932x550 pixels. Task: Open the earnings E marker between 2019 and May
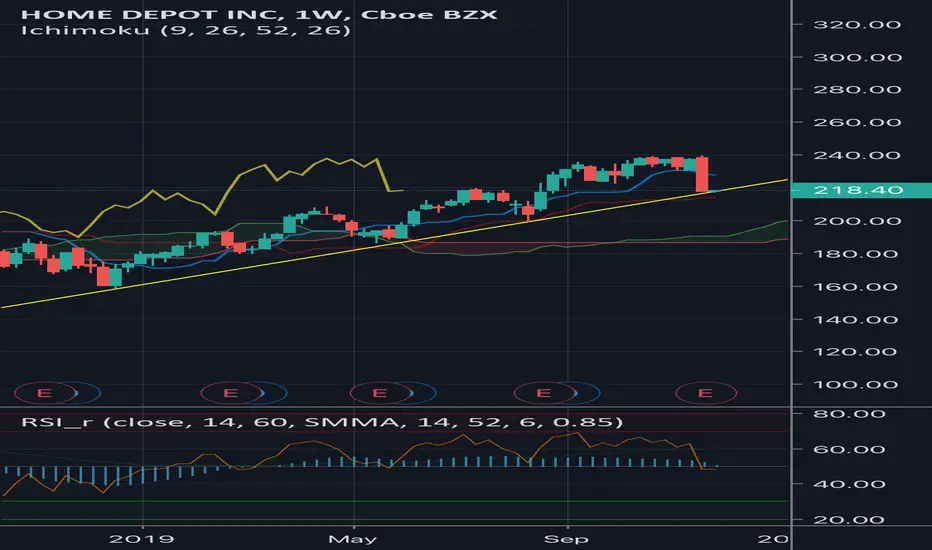click(x=231, y=393)
